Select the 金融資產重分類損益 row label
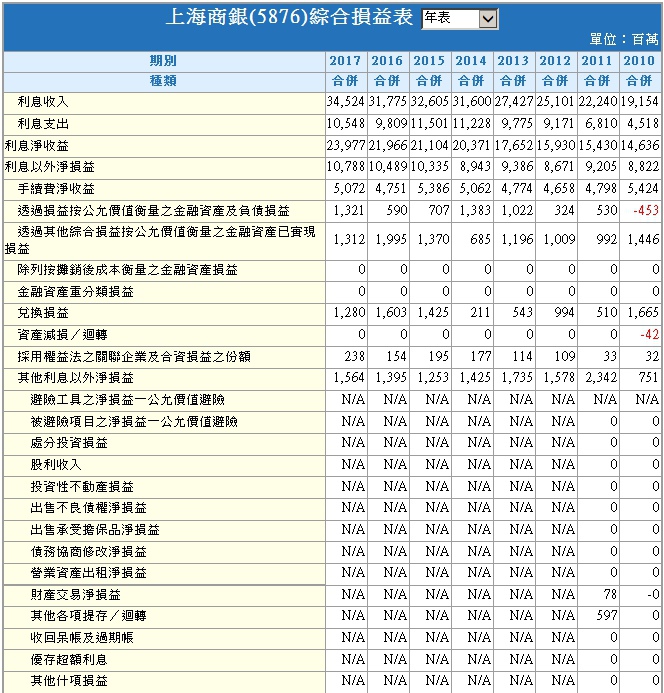 point(75,292)
